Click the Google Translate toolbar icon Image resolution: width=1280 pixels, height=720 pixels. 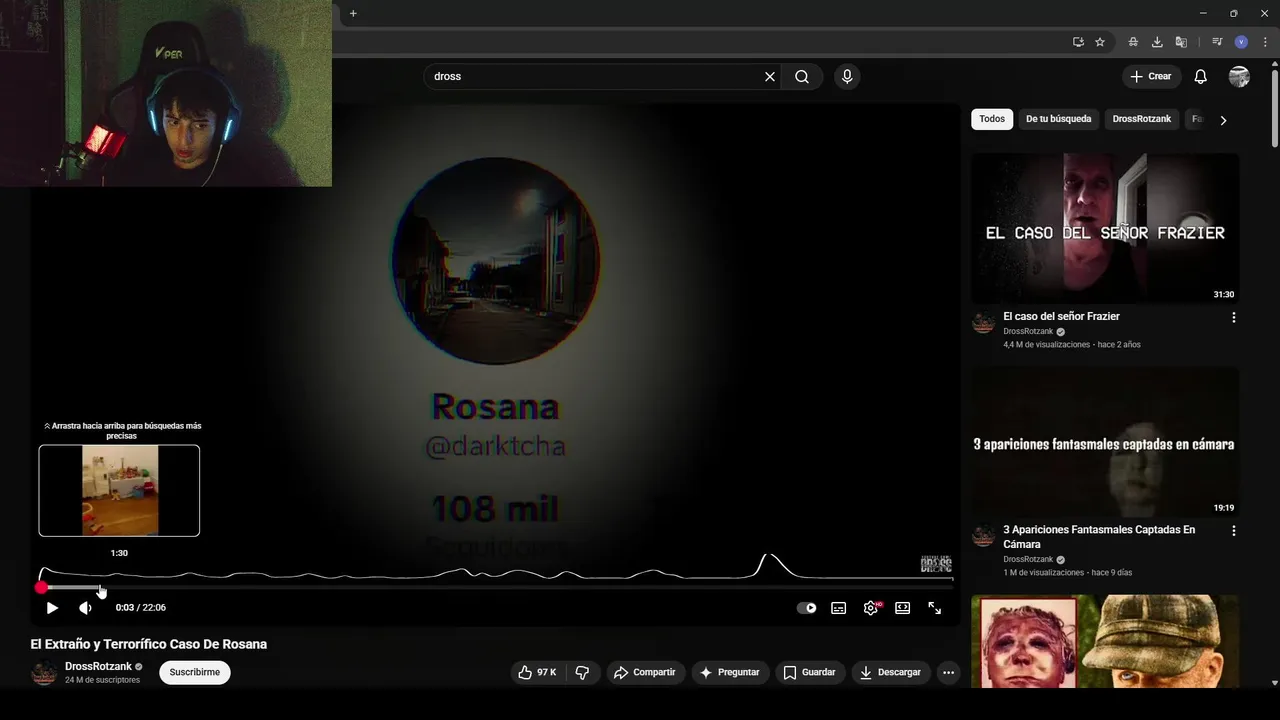tap(1181, 42)
